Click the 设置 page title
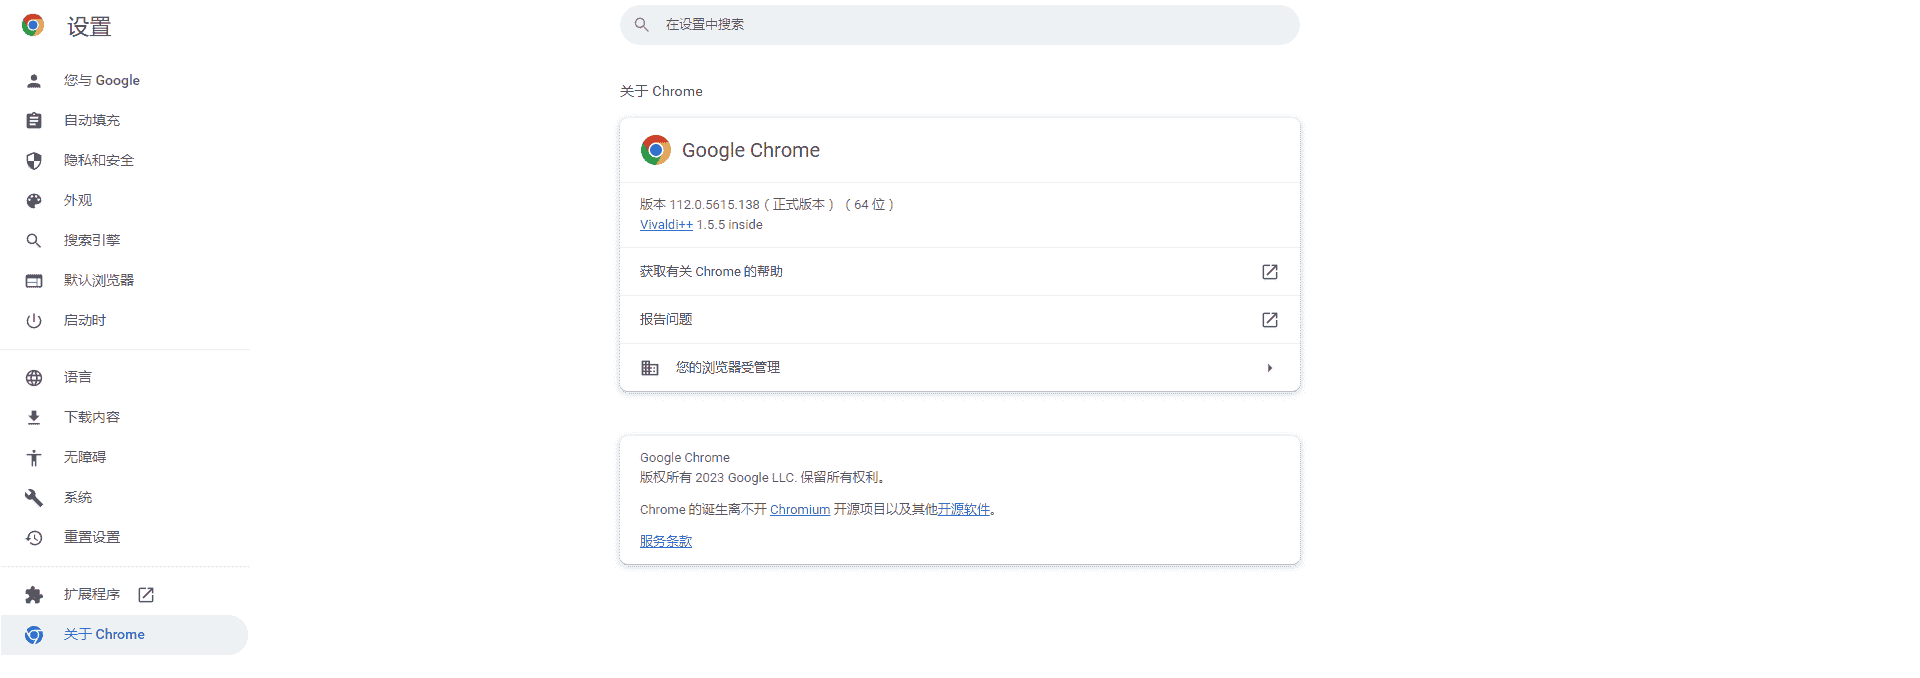 (89, 27)
